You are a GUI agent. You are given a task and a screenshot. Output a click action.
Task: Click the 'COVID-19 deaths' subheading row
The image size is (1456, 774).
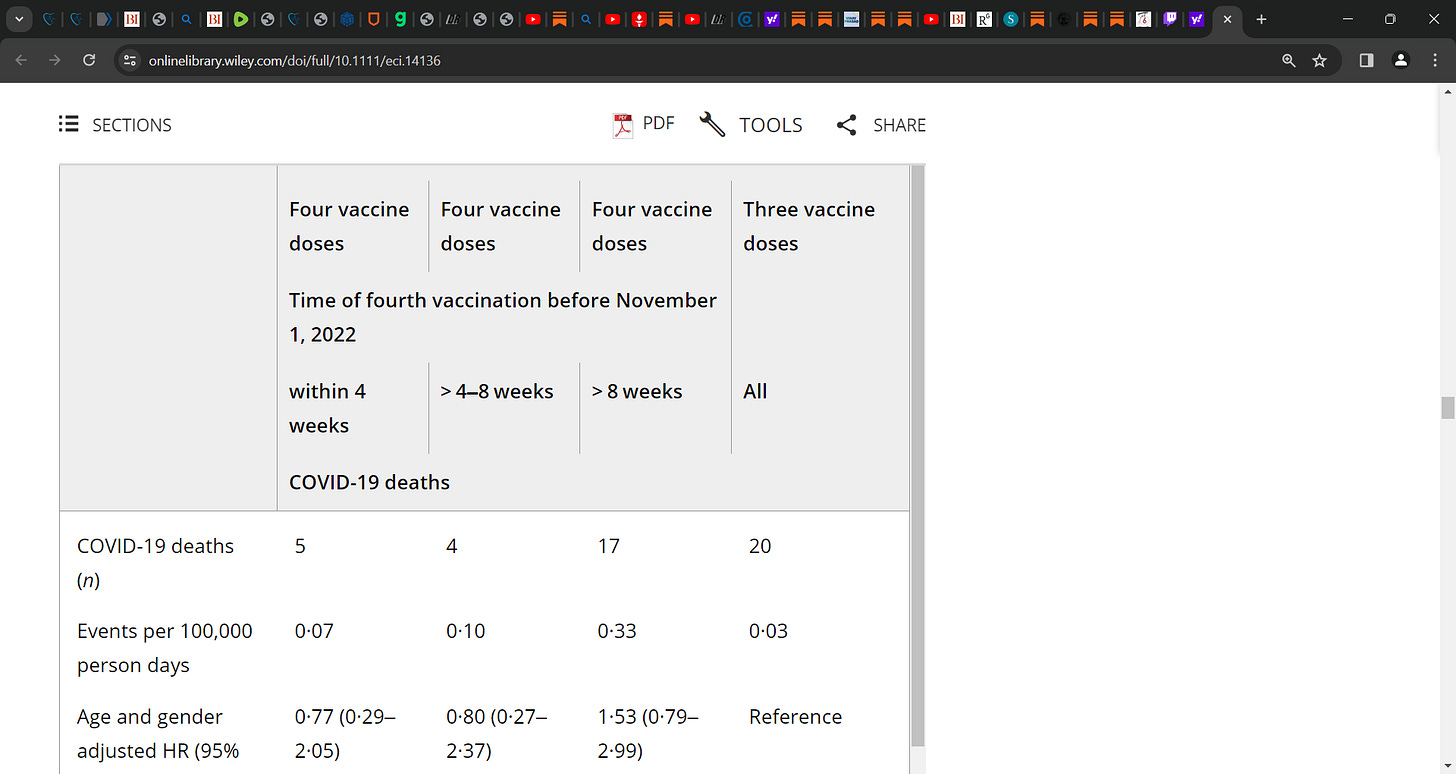tap(369, 482)
